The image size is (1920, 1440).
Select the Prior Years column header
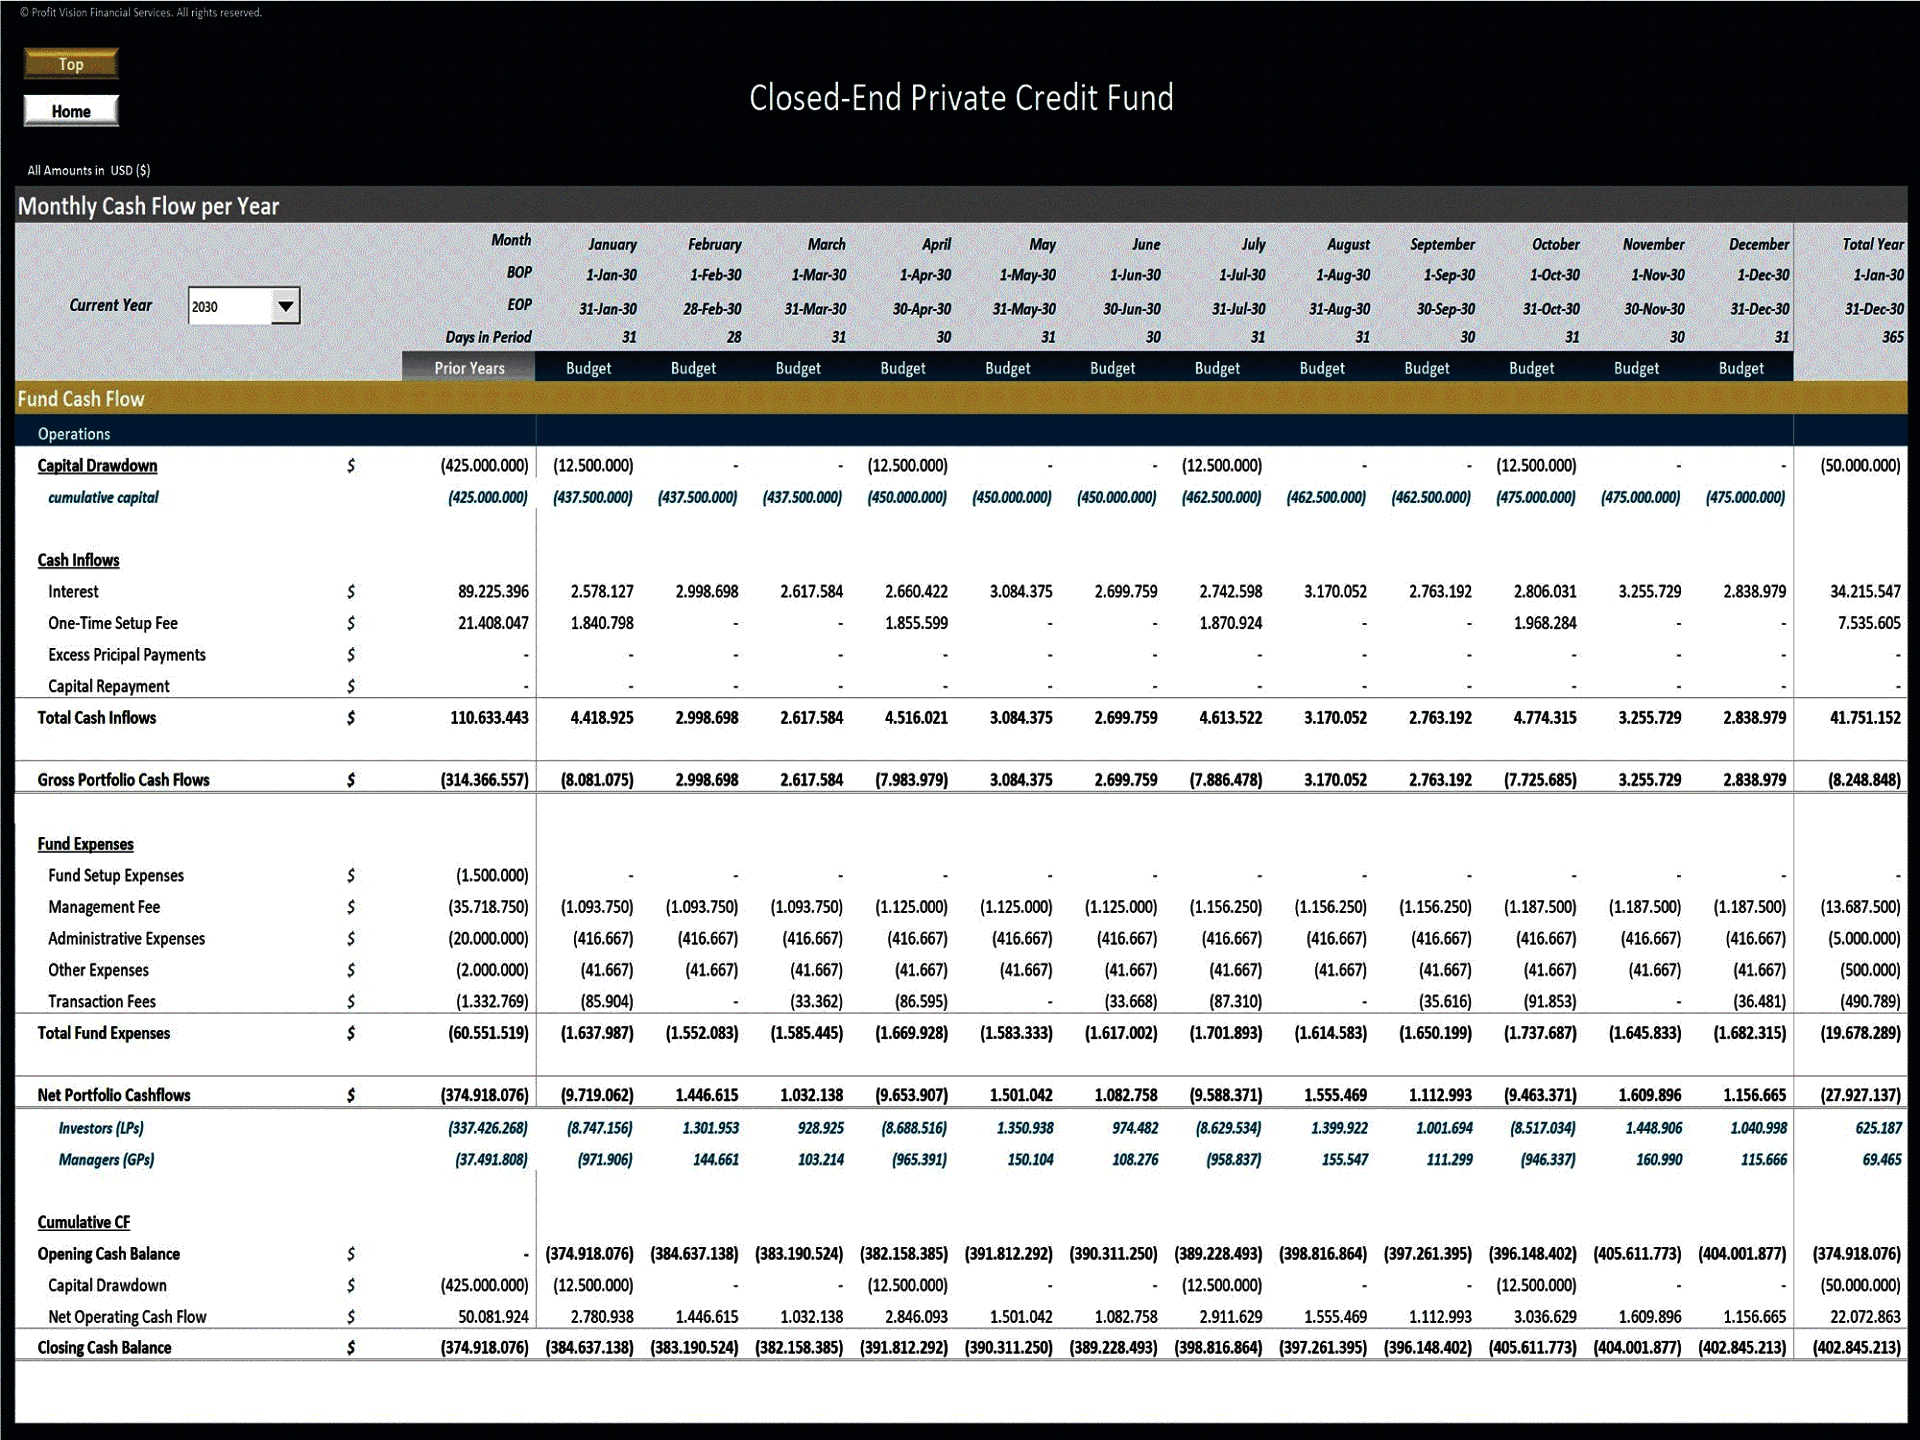pyautogui.click(x=467, y=368)
